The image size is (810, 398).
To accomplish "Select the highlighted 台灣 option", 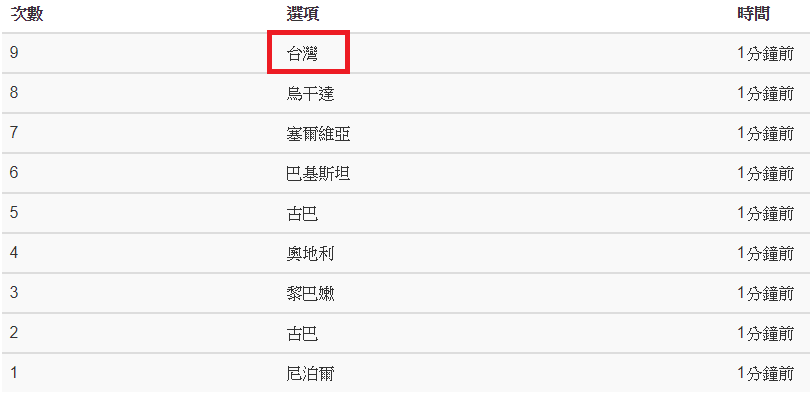I will pyautogui.click(x=302, y=54).
